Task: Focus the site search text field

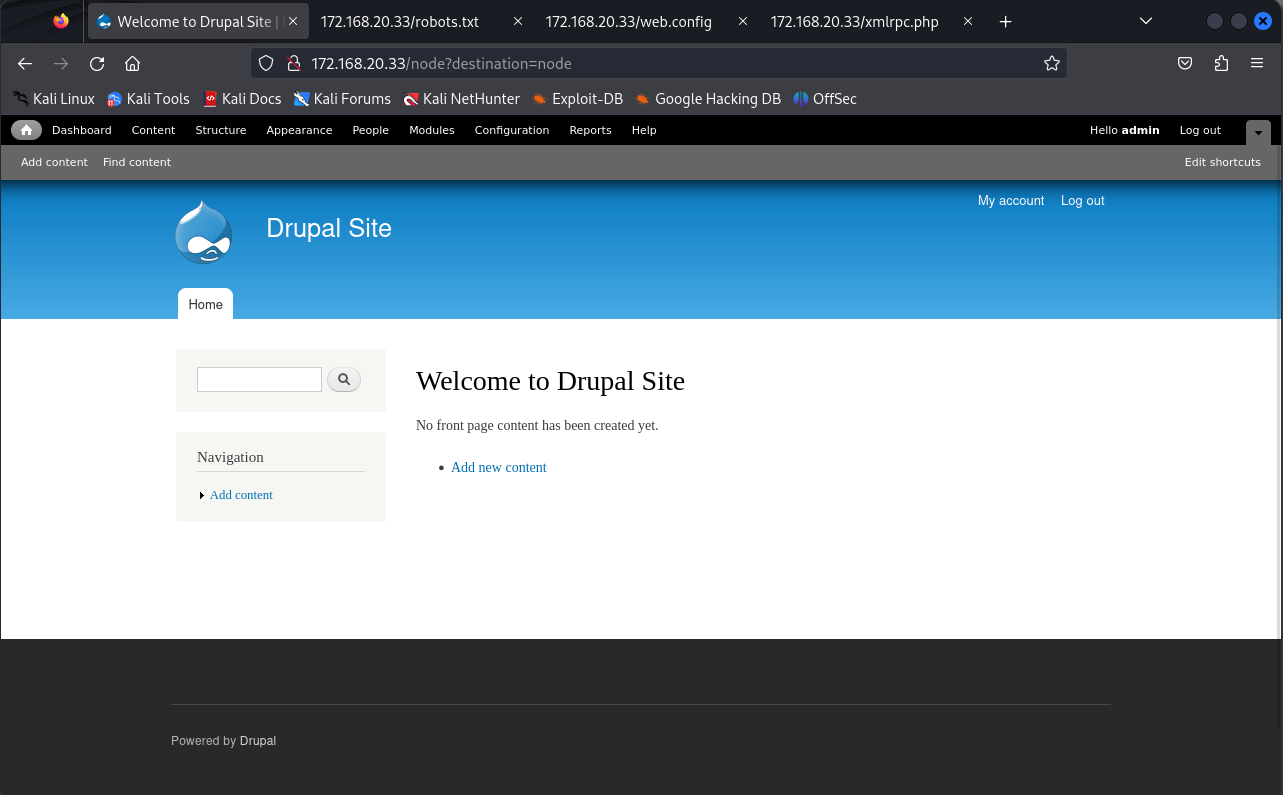Action: [259, 380]
